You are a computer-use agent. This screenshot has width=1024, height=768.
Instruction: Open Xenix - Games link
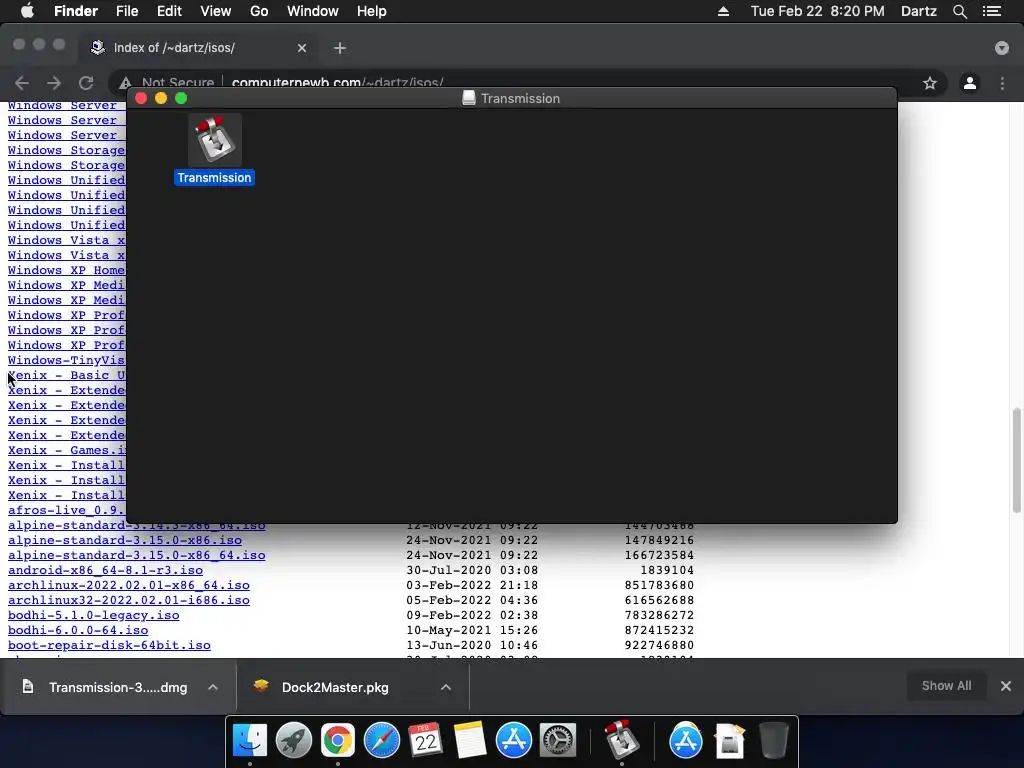[67, 451]
